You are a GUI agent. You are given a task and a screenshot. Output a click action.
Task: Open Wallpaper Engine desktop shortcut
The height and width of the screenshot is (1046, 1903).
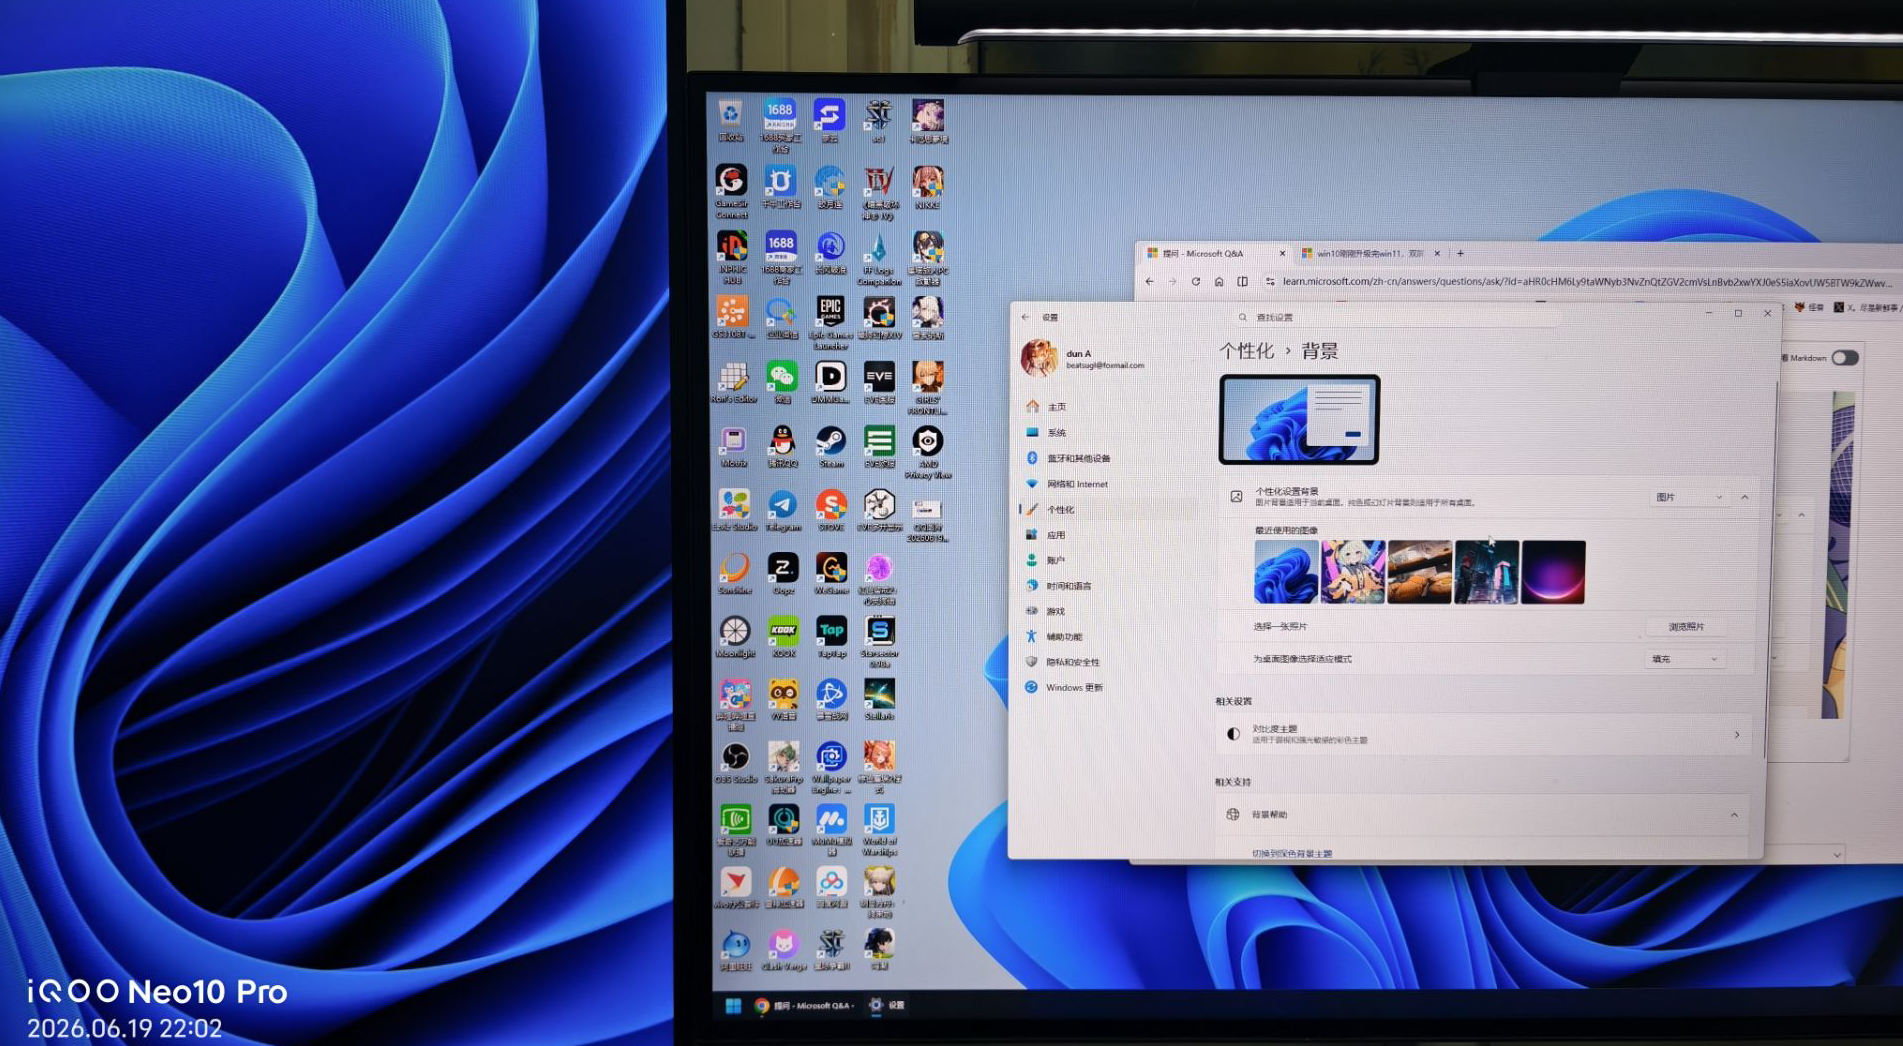click(x=831, y=768)
